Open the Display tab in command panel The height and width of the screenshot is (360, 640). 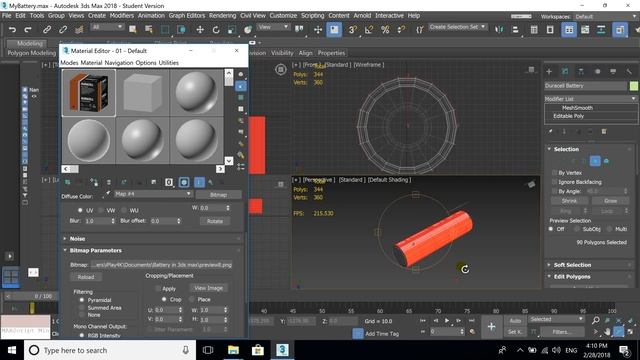tap(613, 71)
